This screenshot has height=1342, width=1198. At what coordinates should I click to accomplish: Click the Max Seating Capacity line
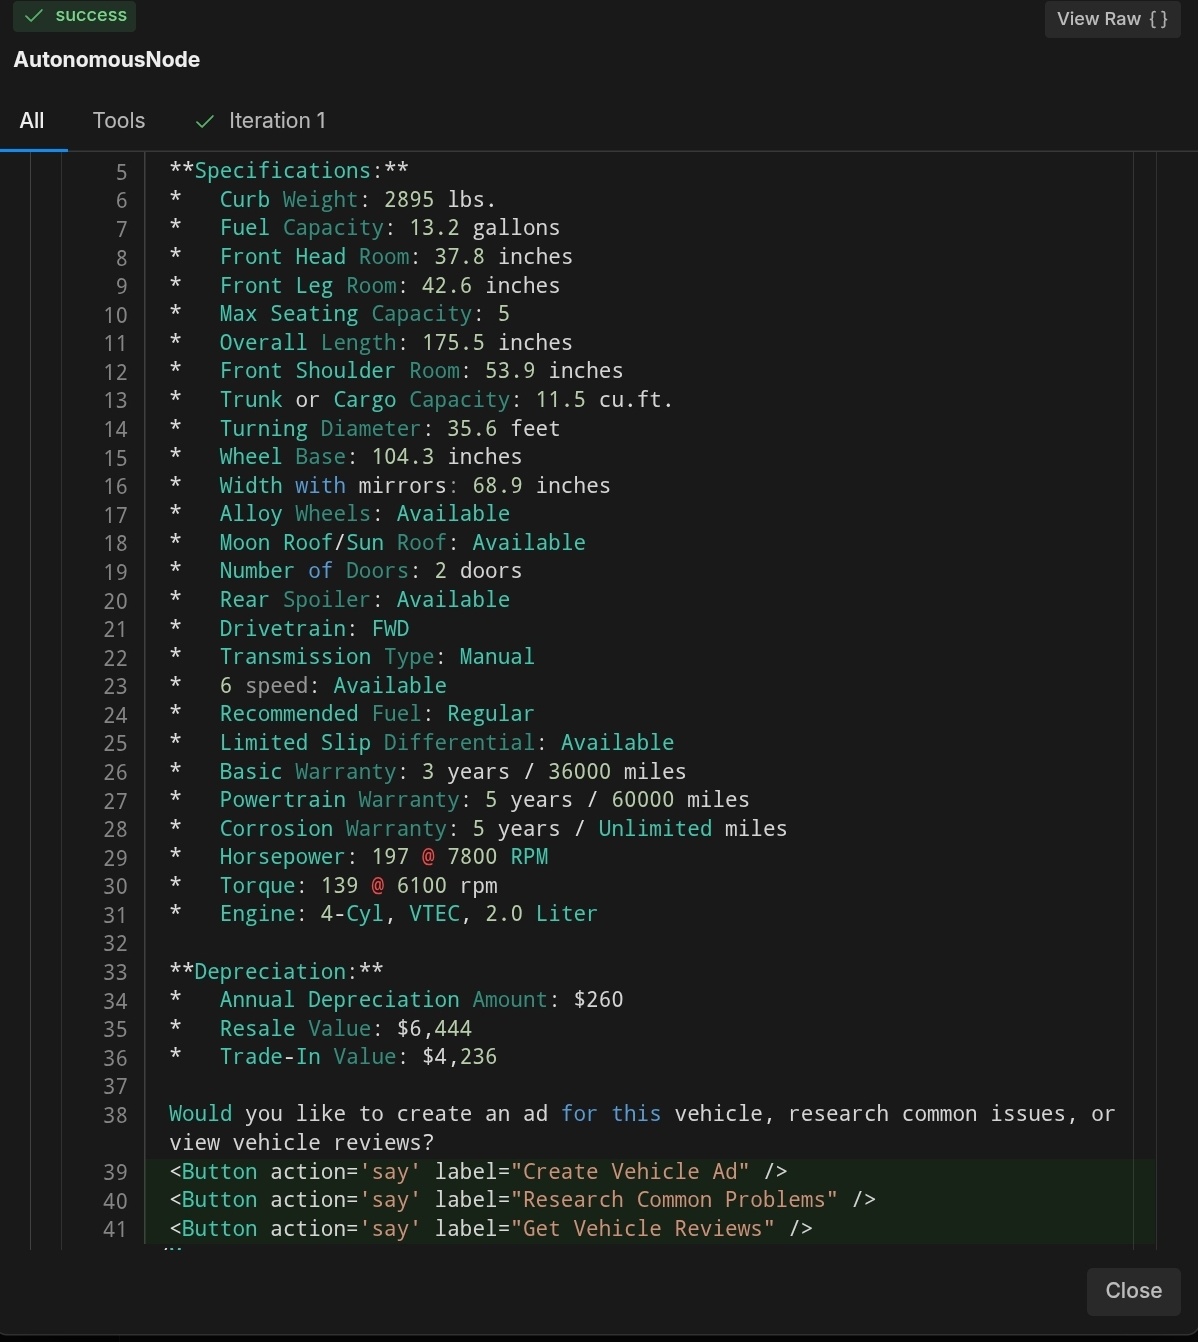point(340,314)
